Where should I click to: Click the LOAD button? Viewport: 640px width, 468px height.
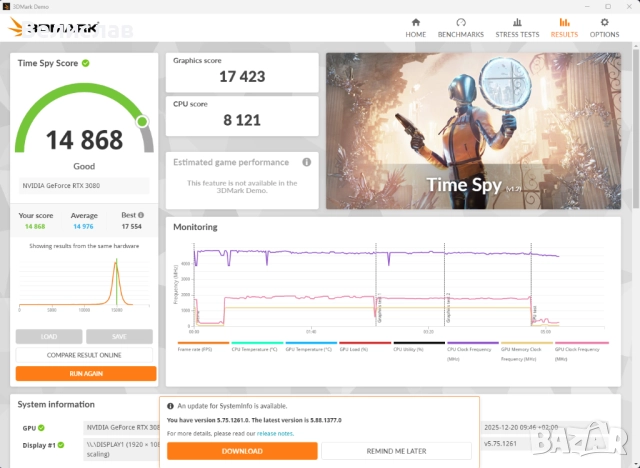[49, 337]
